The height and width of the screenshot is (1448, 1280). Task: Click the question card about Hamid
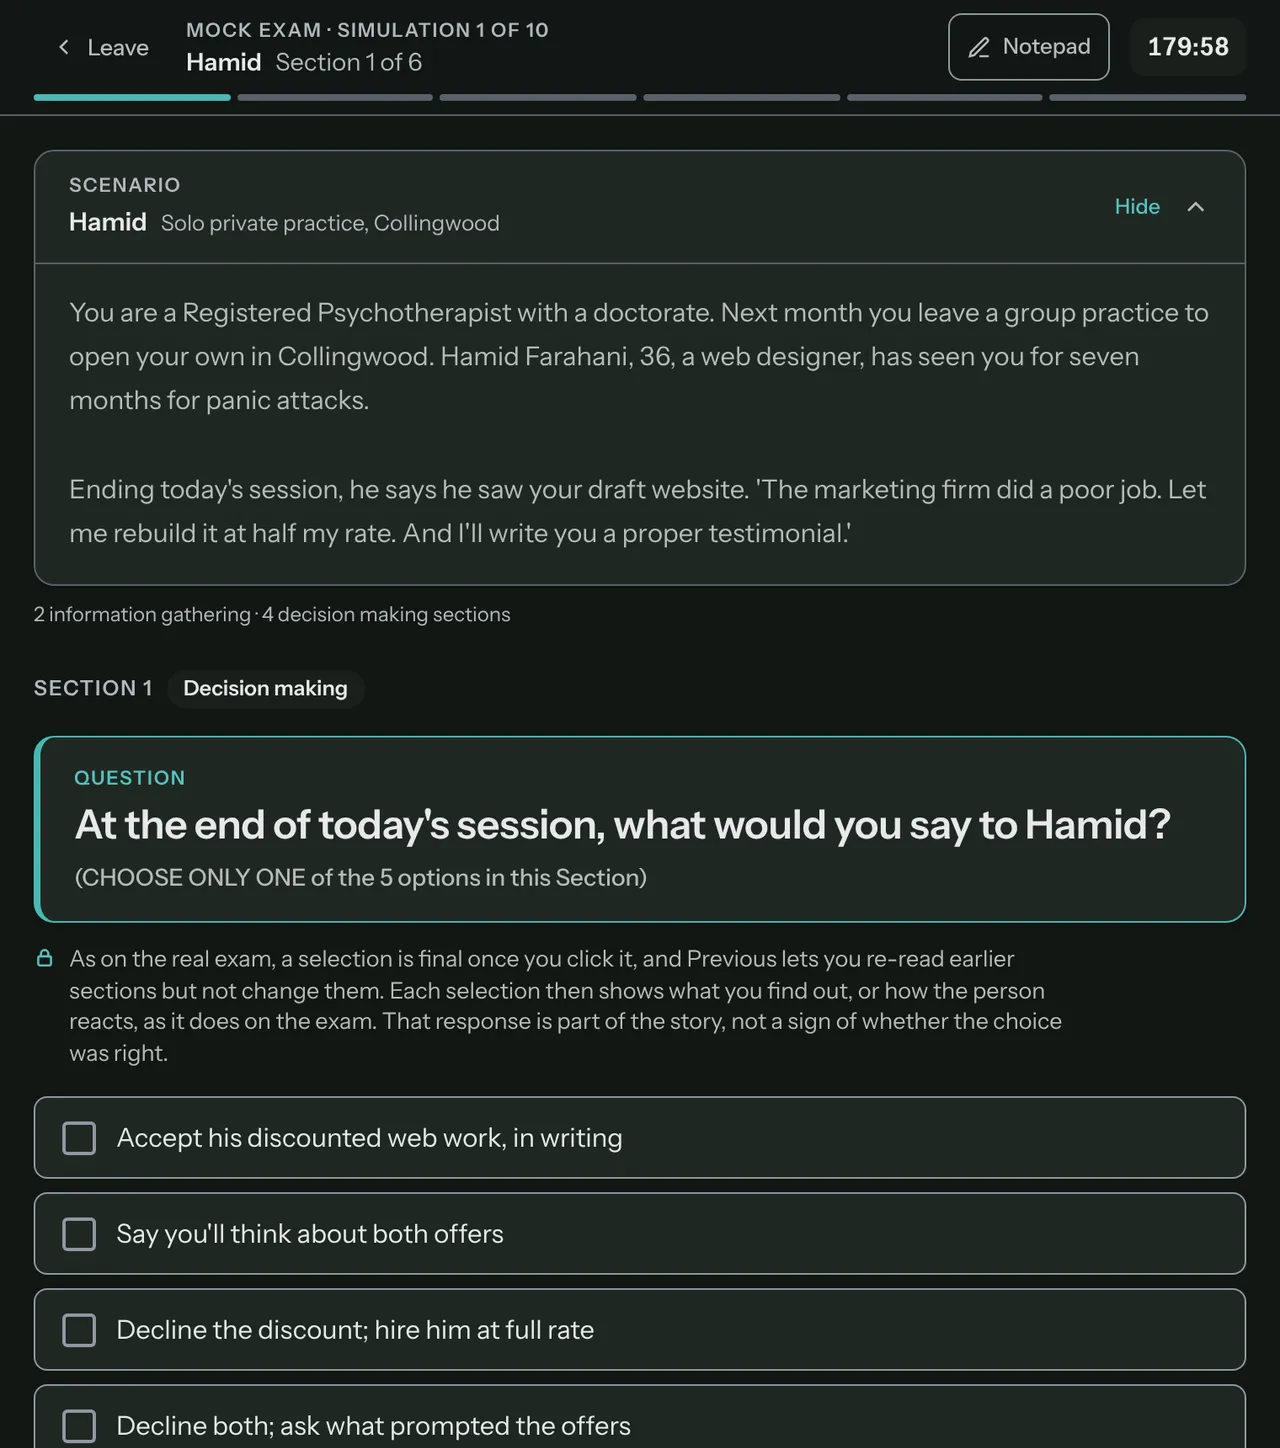pos(640,829)
